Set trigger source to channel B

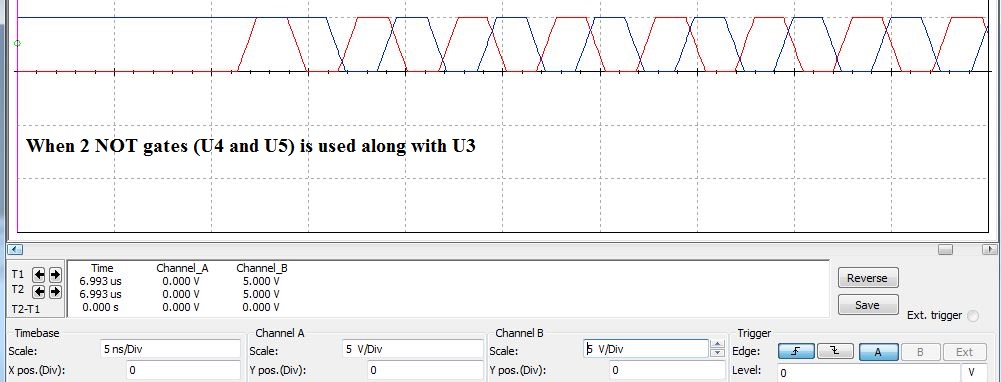921,351
